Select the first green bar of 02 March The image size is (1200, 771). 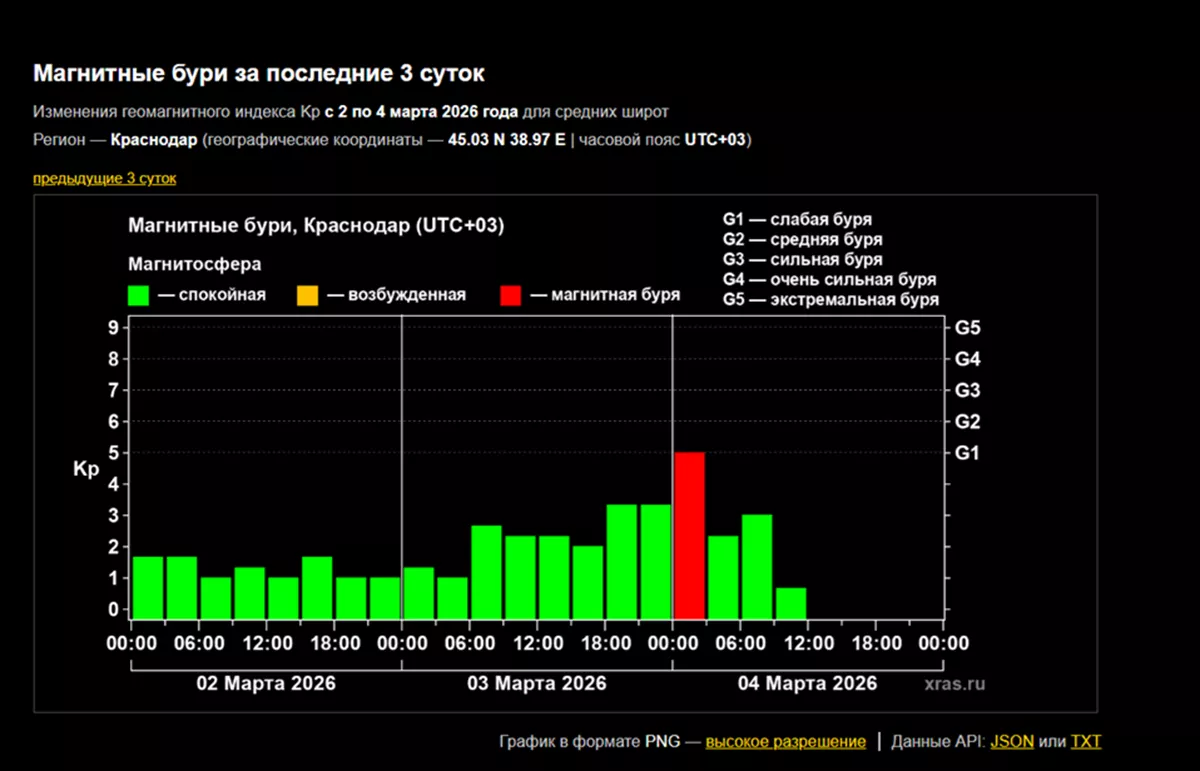click(x=148, y=588)
